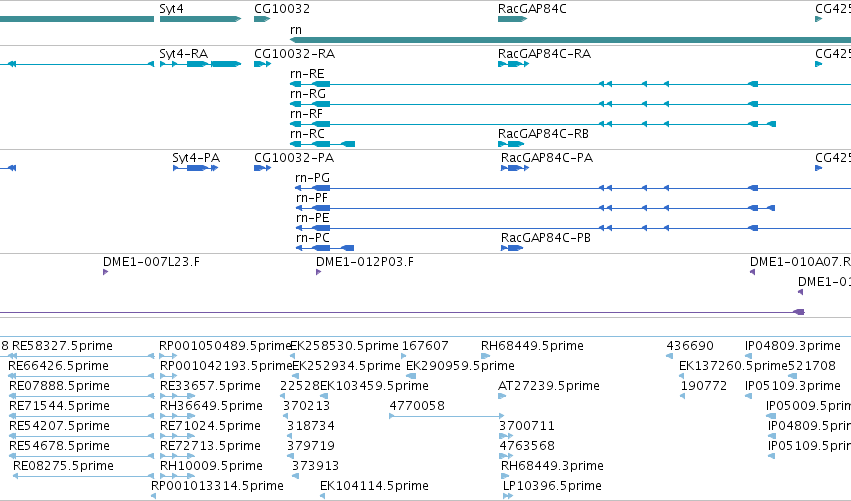This screenshot has height=501, width=851.
Task: Select the IP04809.3prime EST label
Action: tap(793, 346)
